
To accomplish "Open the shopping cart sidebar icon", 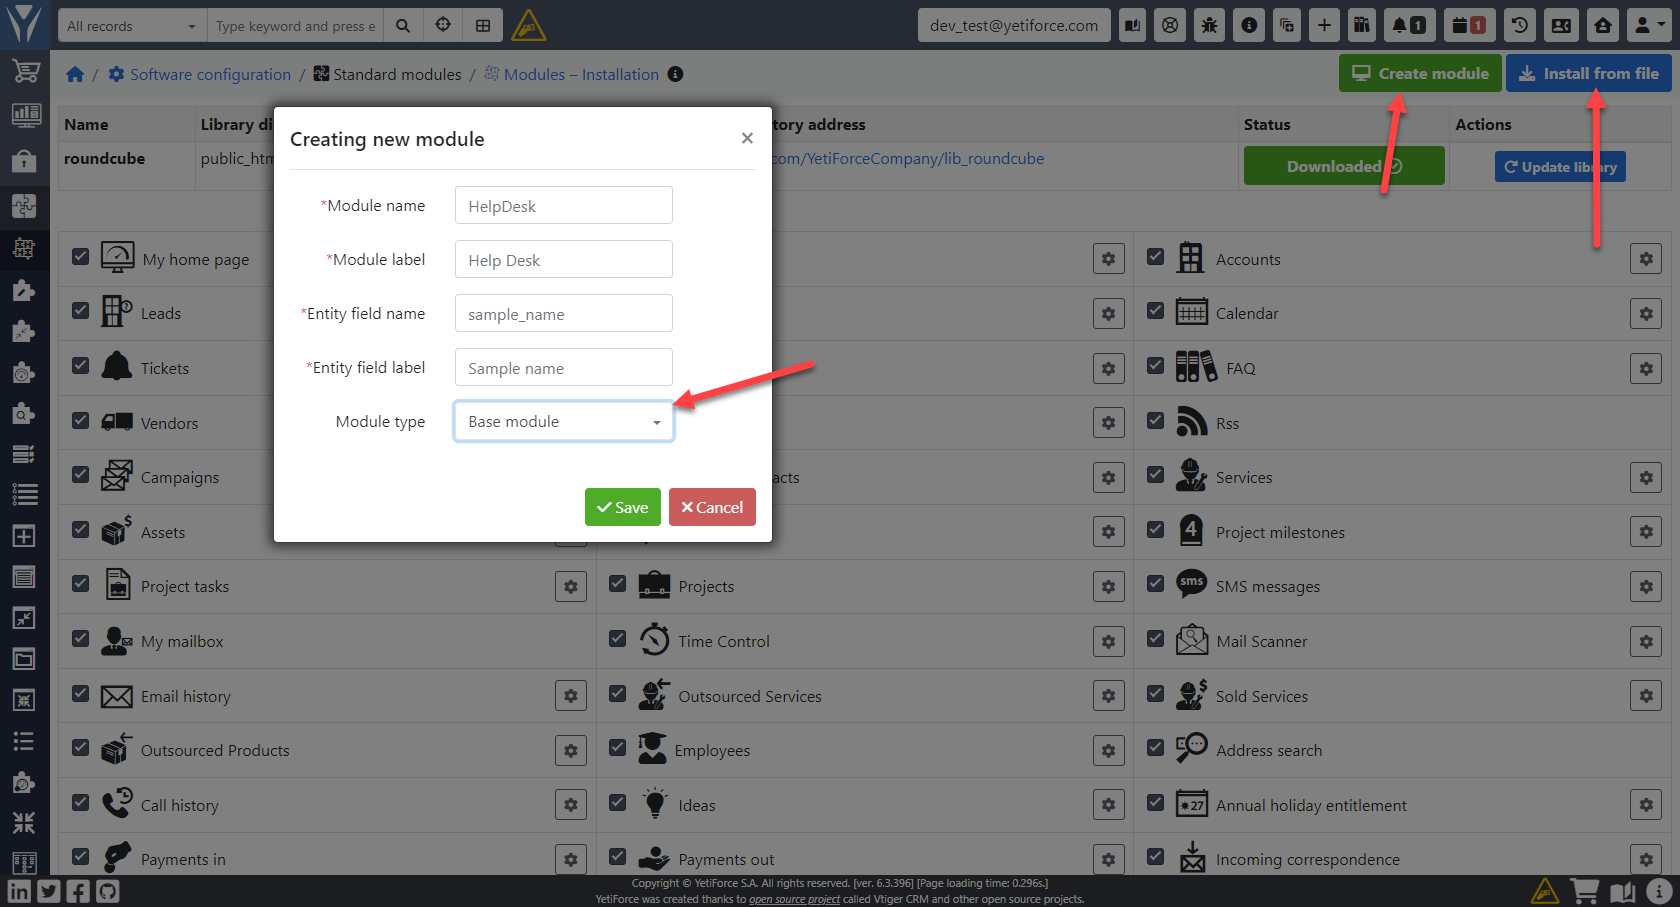I will click(25, 71).
